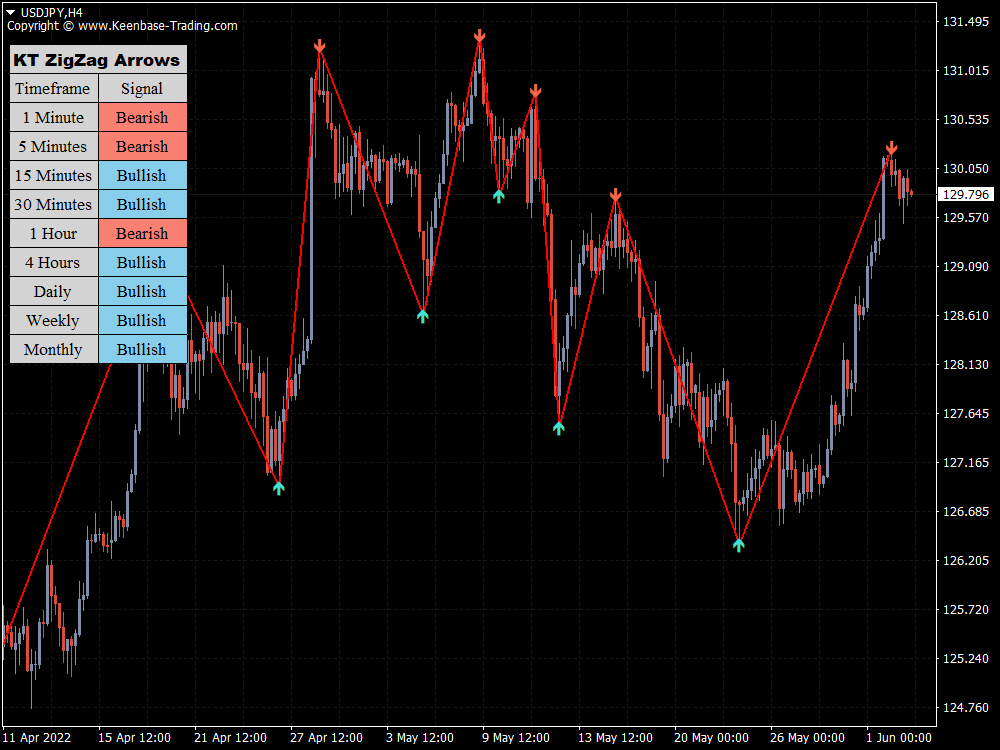The image size is (1000, 750).
Task: Select the 1 Minute timeframe row label
Action: tap(54, 118)
